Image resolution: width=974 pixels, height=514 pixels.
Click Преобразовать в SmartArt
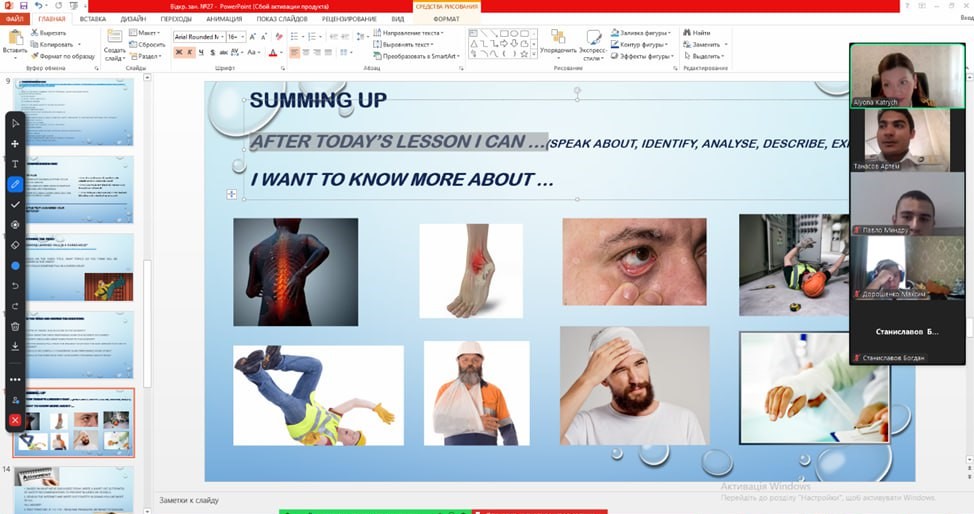416,56
